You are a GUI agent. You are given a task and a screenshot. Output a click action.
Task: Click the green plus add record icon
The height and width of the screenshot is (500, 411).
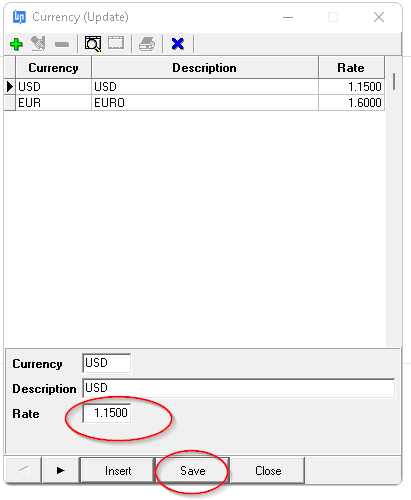click(16, 44)
